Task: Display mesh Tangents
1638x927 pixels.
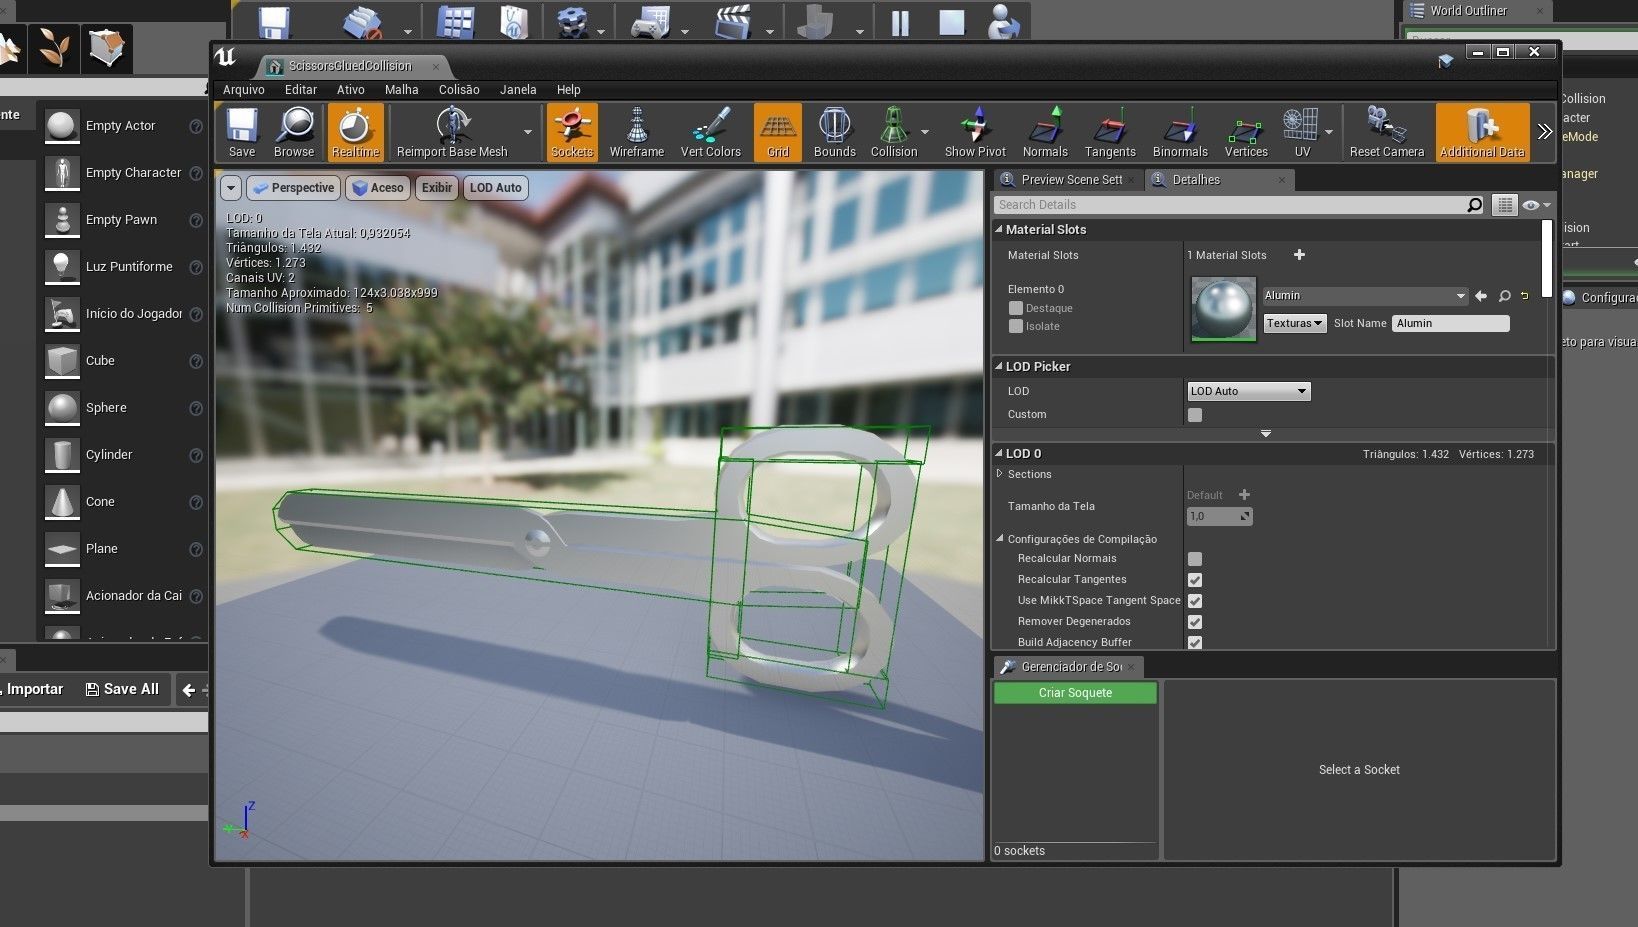Action: pyautogui.click(x=1110, y=133)
